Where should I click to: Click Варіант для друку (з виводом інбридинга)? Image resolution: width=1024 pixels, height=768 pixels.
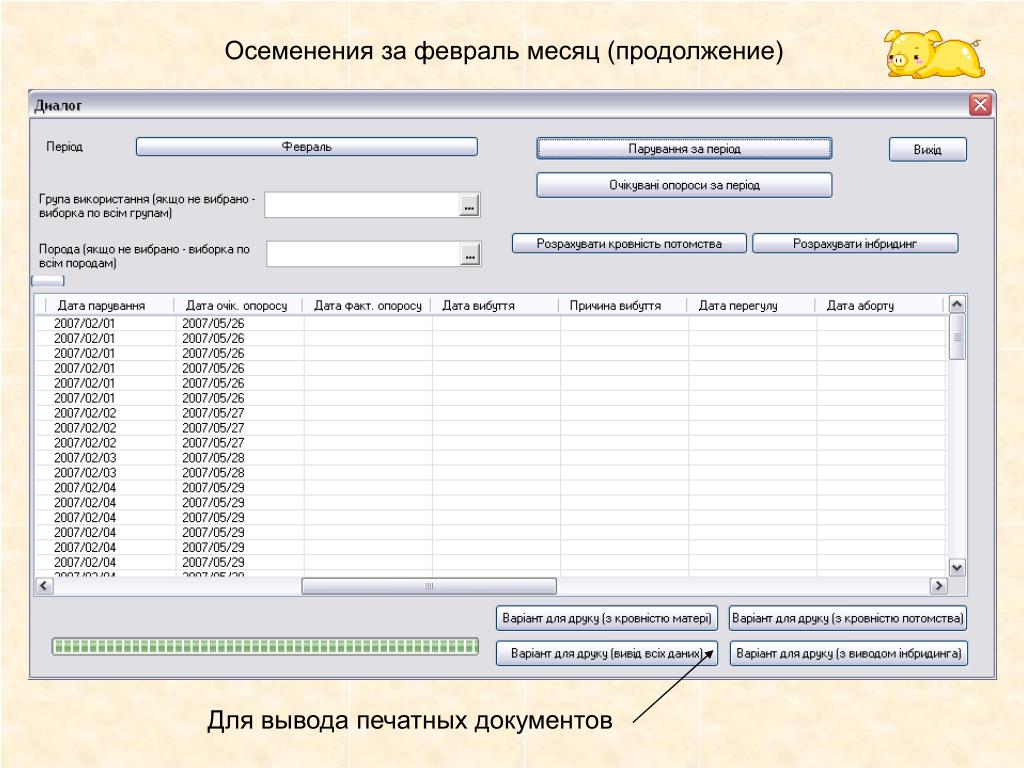(848, 653)
